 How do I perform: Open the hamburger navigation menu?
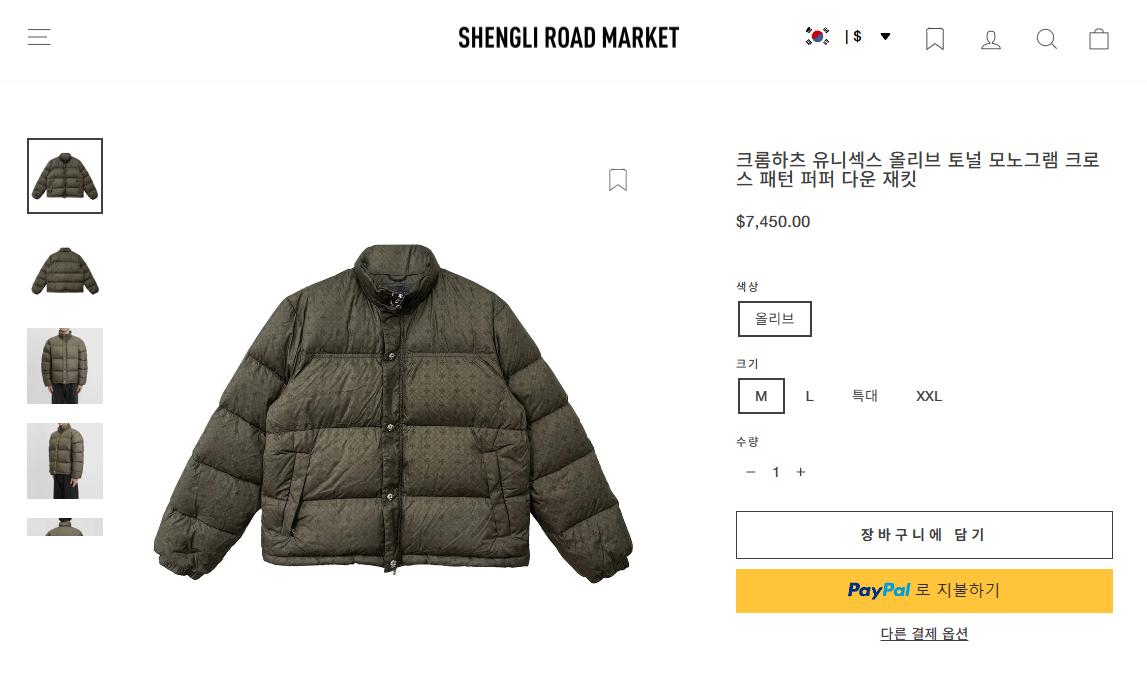pos(39,37)
